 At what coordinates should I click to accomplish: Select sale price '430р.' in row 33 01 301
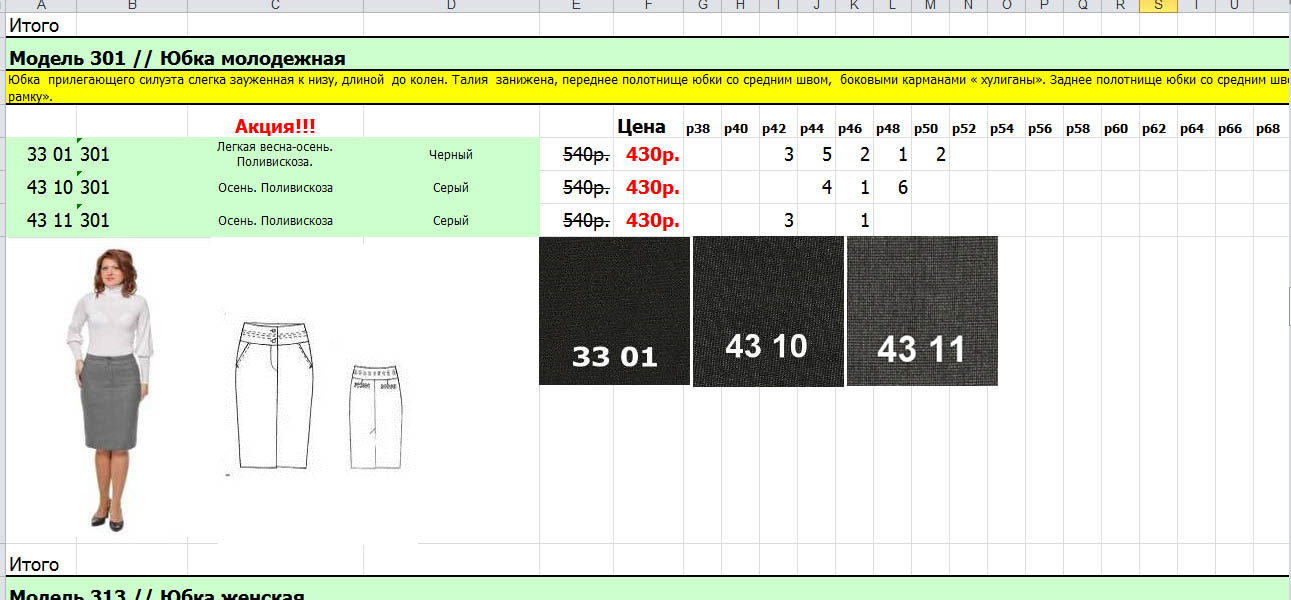tap(653, 155)
